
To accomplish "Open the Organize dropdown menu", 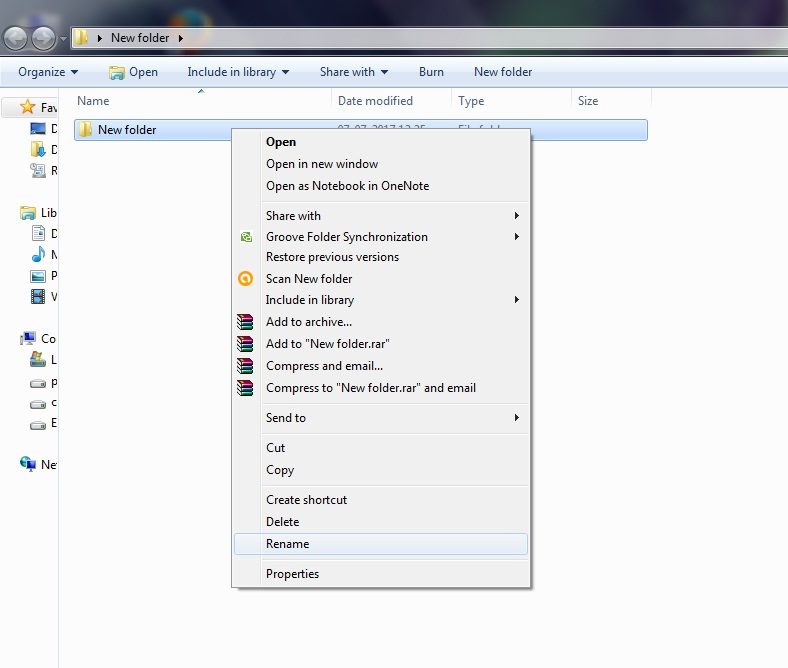I will click(48, 72).
